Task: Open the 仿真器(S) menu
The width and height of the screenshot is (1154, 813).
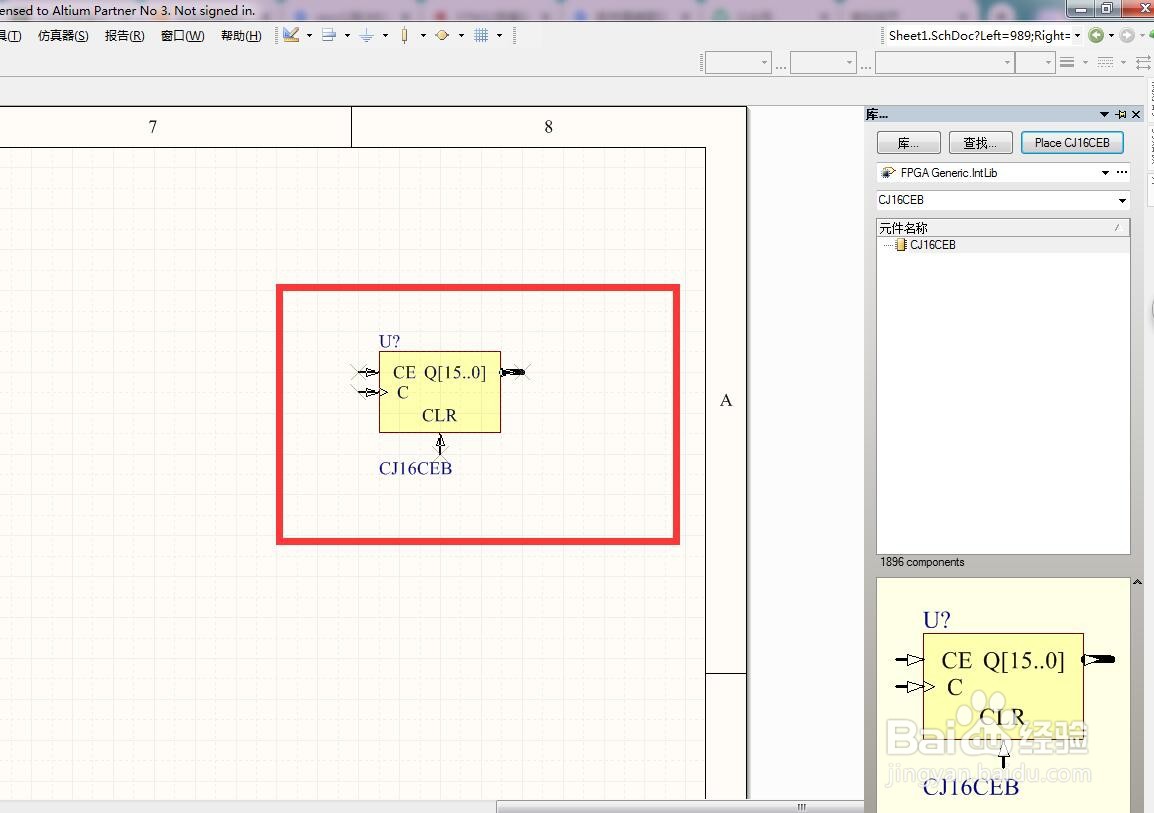Action: tap(63, 35)
